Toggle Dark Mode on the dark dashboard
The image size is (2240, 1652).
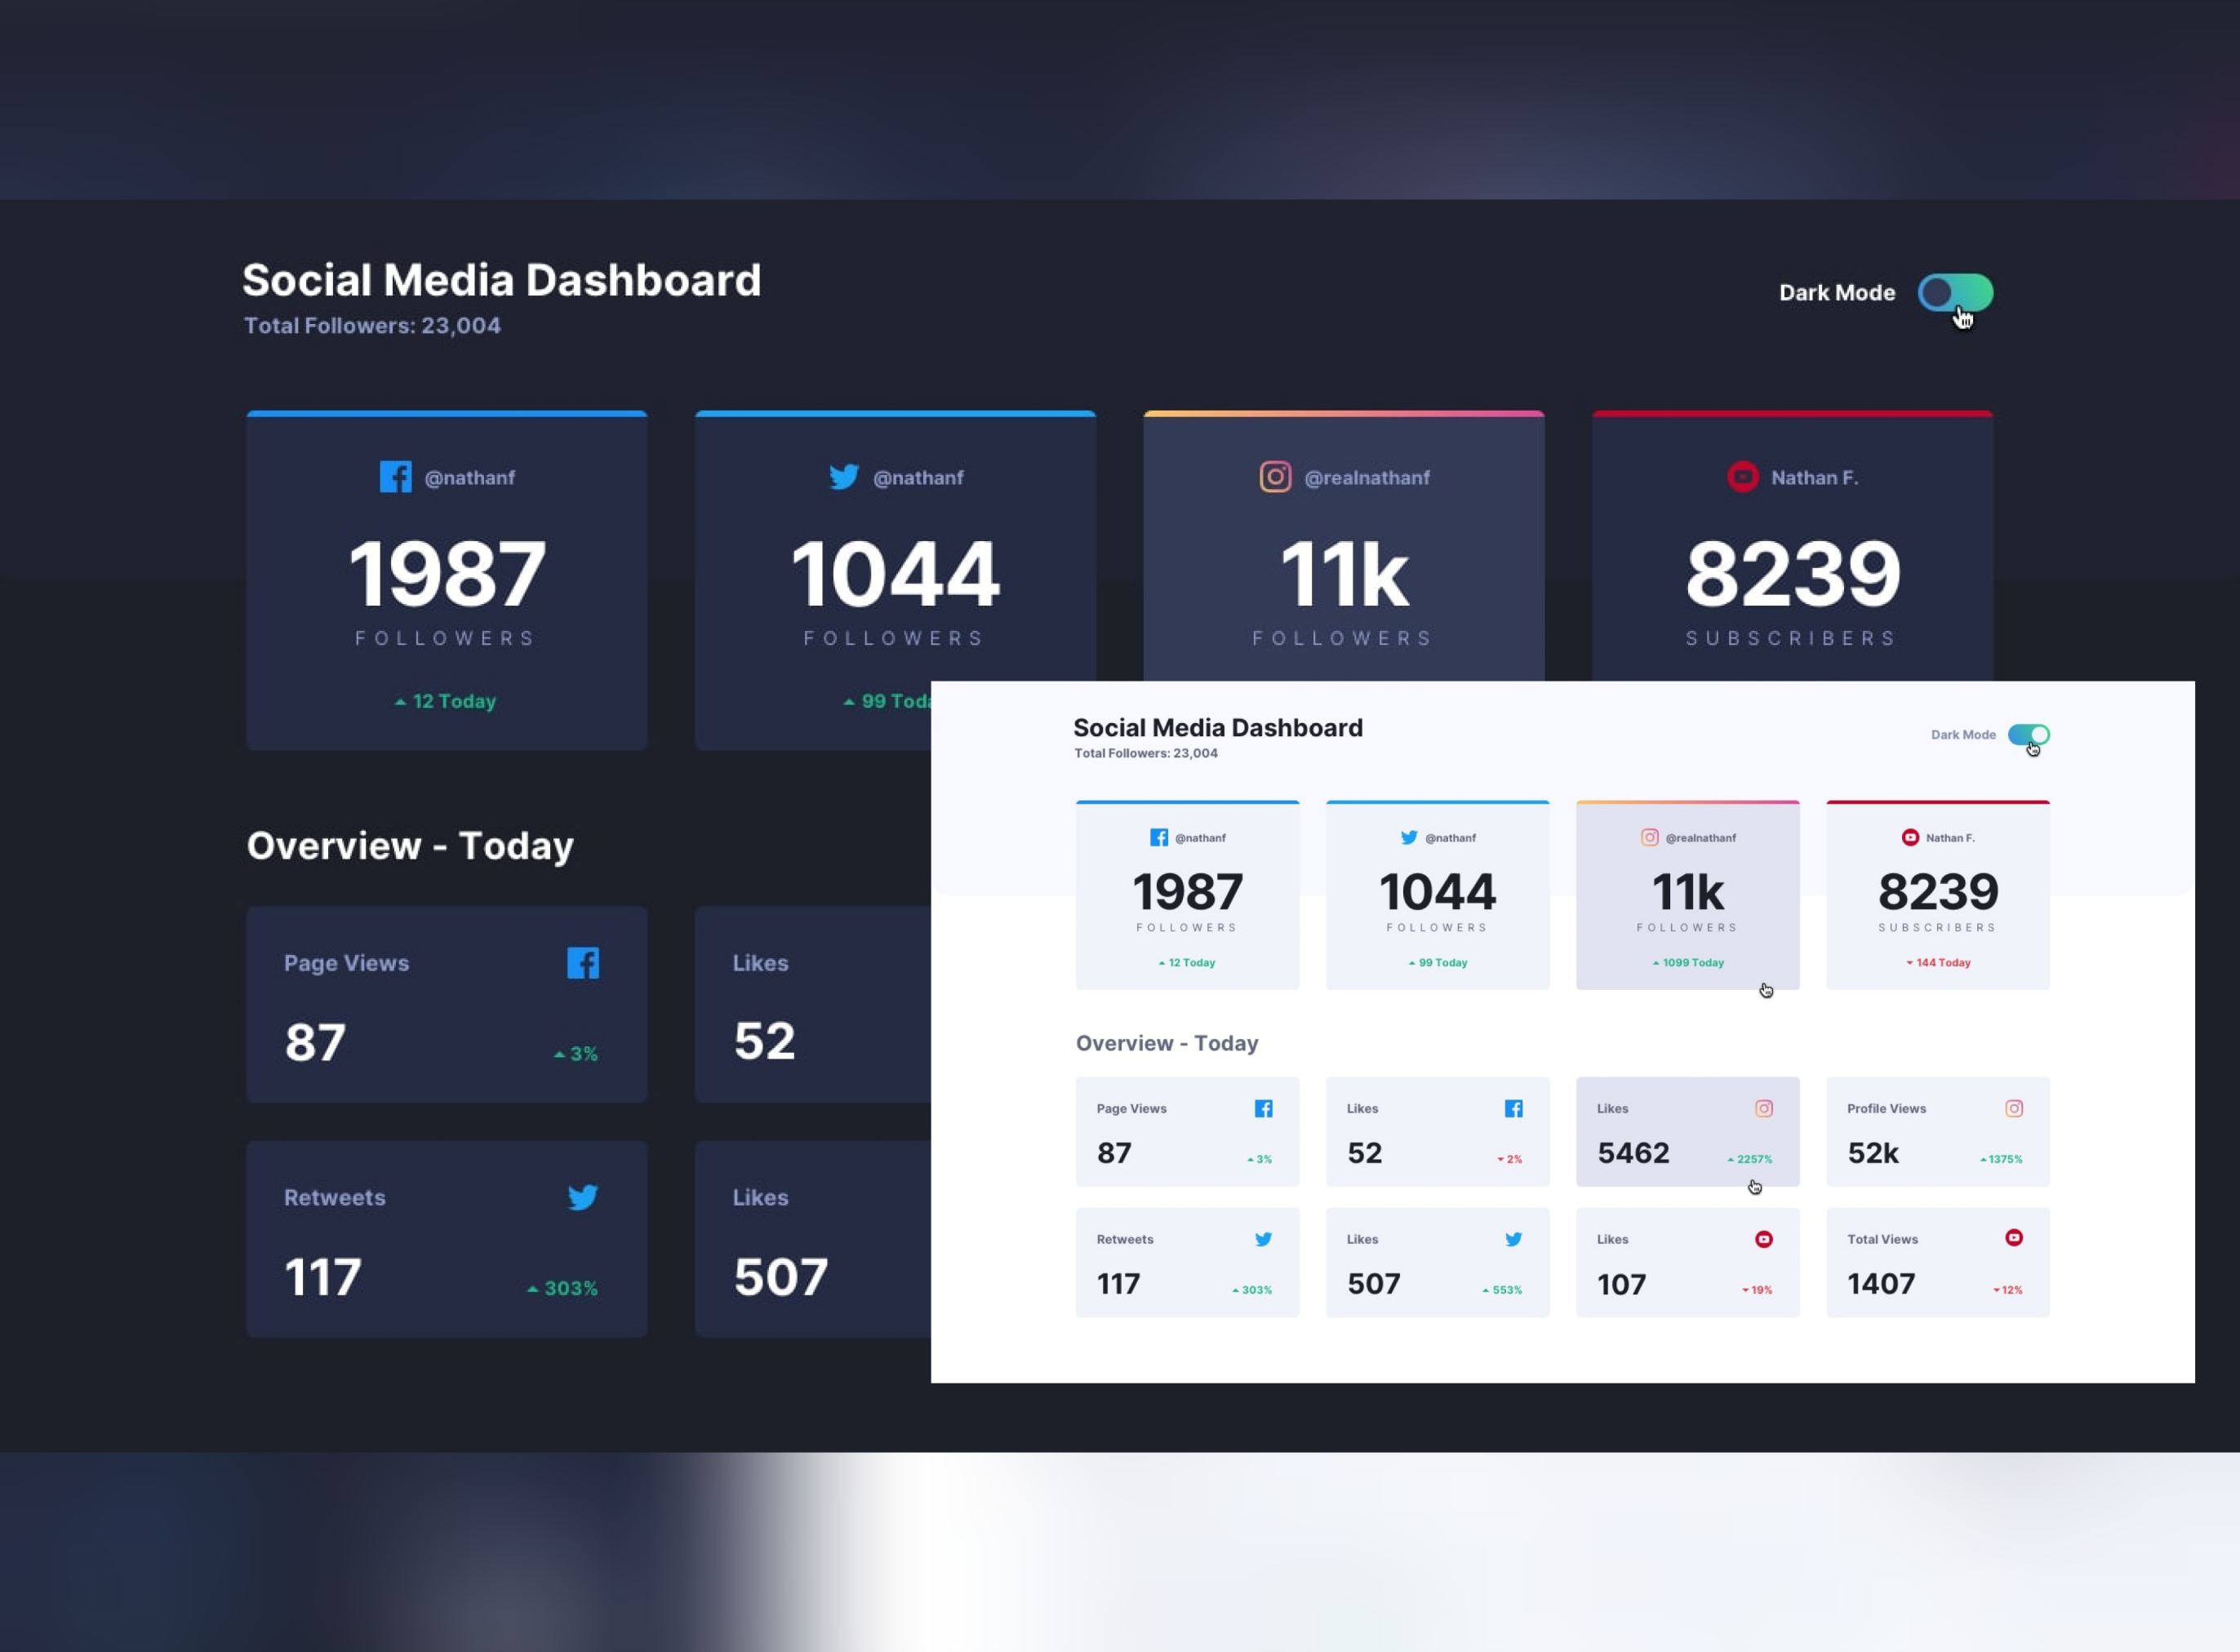1955,293
